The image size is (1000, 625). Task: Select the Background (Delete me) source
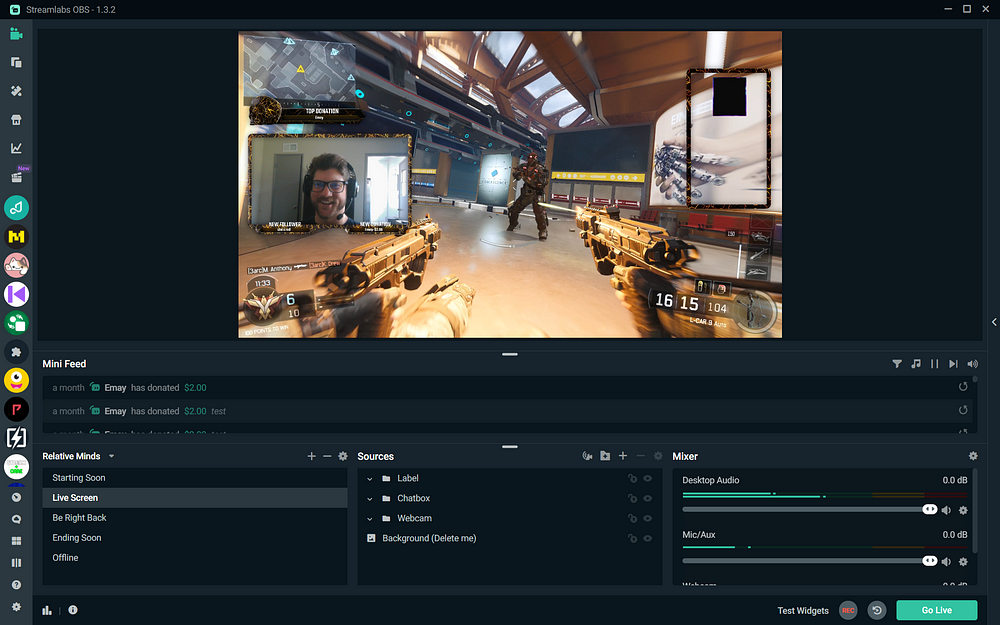[x=509, y=538]
